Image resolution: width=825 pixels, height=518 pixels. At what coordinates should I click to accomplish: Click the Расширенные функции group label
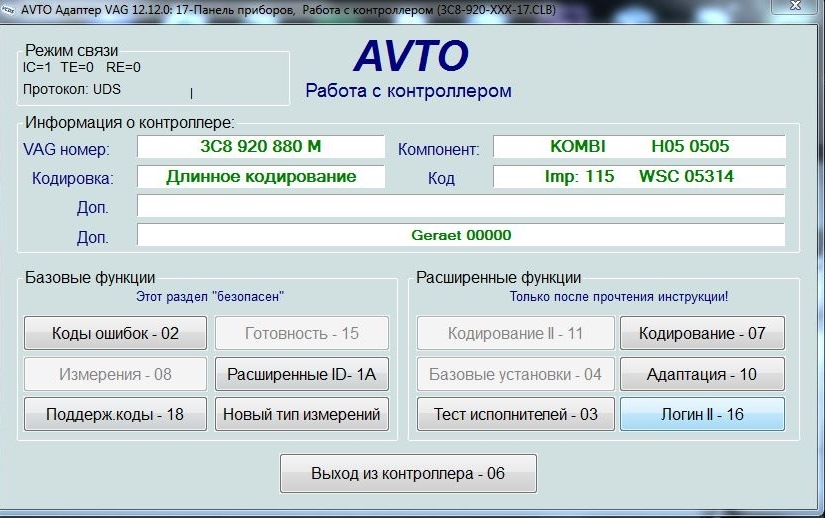click(499, 277)
